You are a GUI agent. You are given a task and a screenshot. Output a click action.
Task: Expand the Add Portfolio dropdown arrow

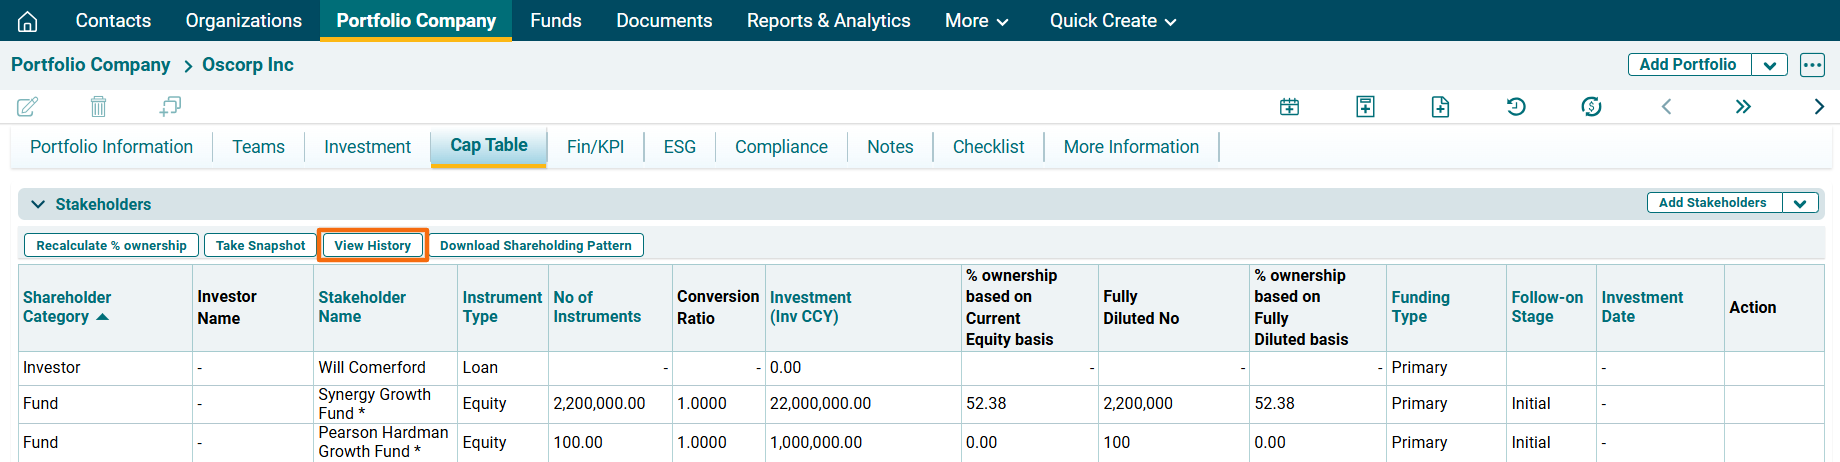(x=1769, y=65)
